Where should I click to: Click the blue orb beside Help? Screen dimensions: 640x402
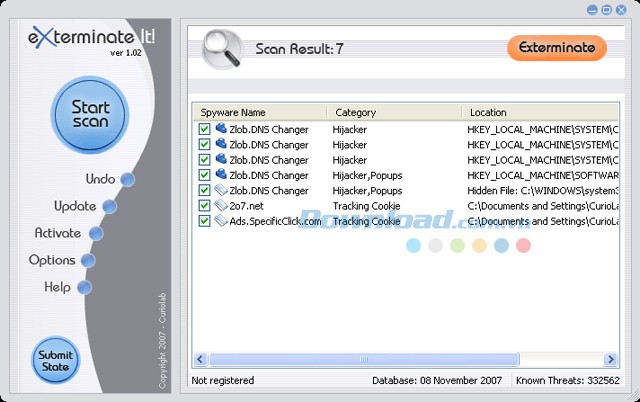(84, 288)
